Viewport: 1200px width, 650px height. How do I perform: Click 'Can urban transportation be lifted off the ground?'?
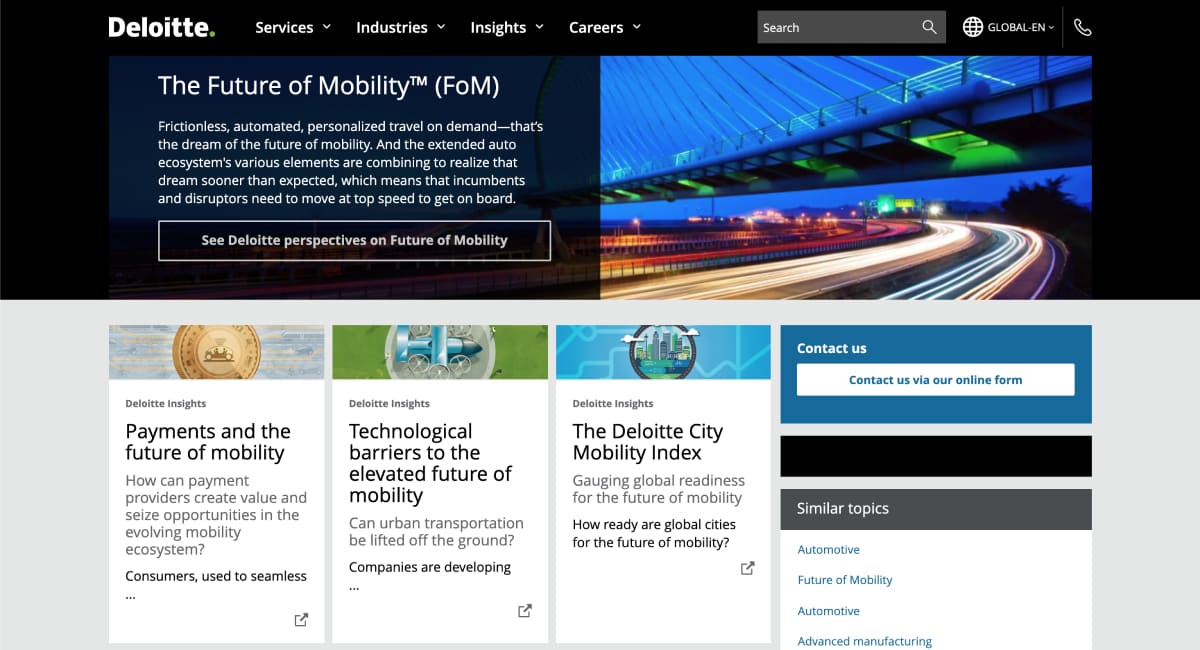coord(436,531)
